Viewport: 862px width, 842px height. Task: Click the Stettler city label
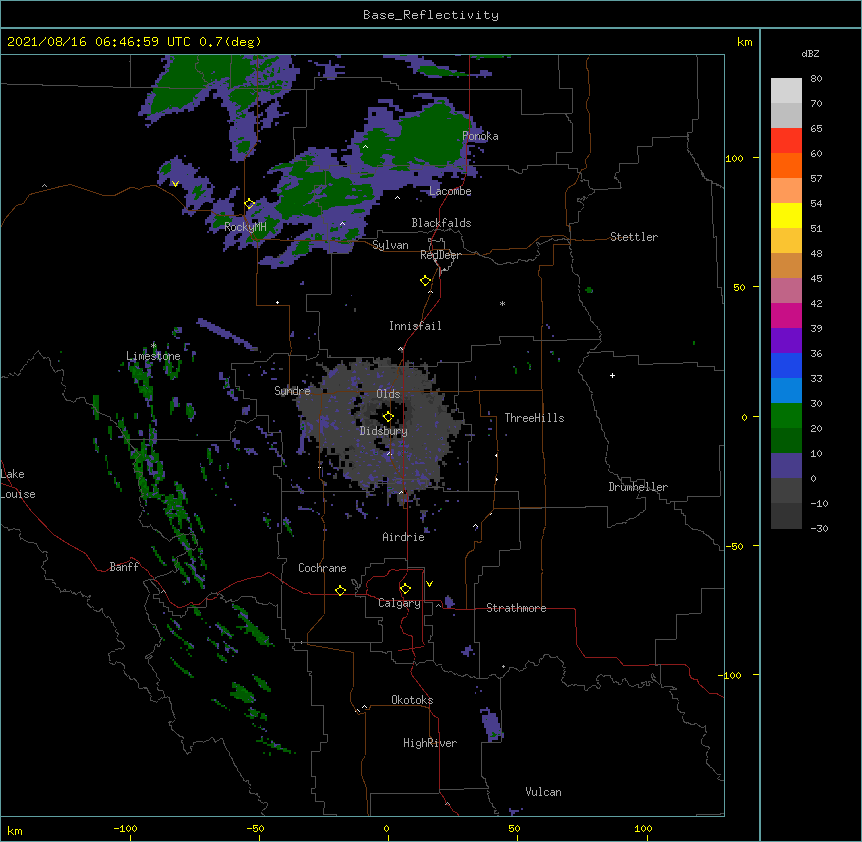(x=634, y=237)
